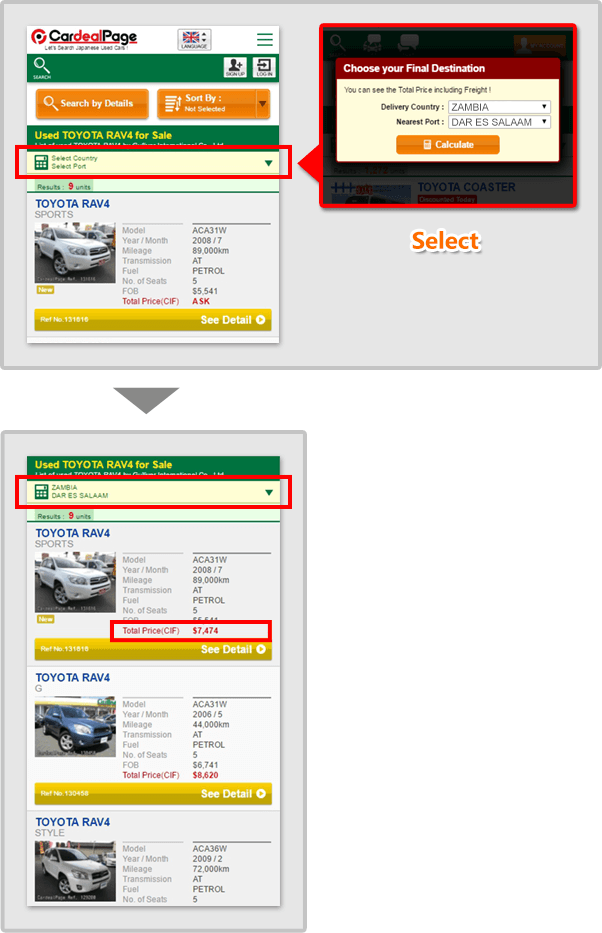The height and width of the screenshot is (933, 602).
Task: Open the language selector flag icon
Action: click(x=194, y=39)
